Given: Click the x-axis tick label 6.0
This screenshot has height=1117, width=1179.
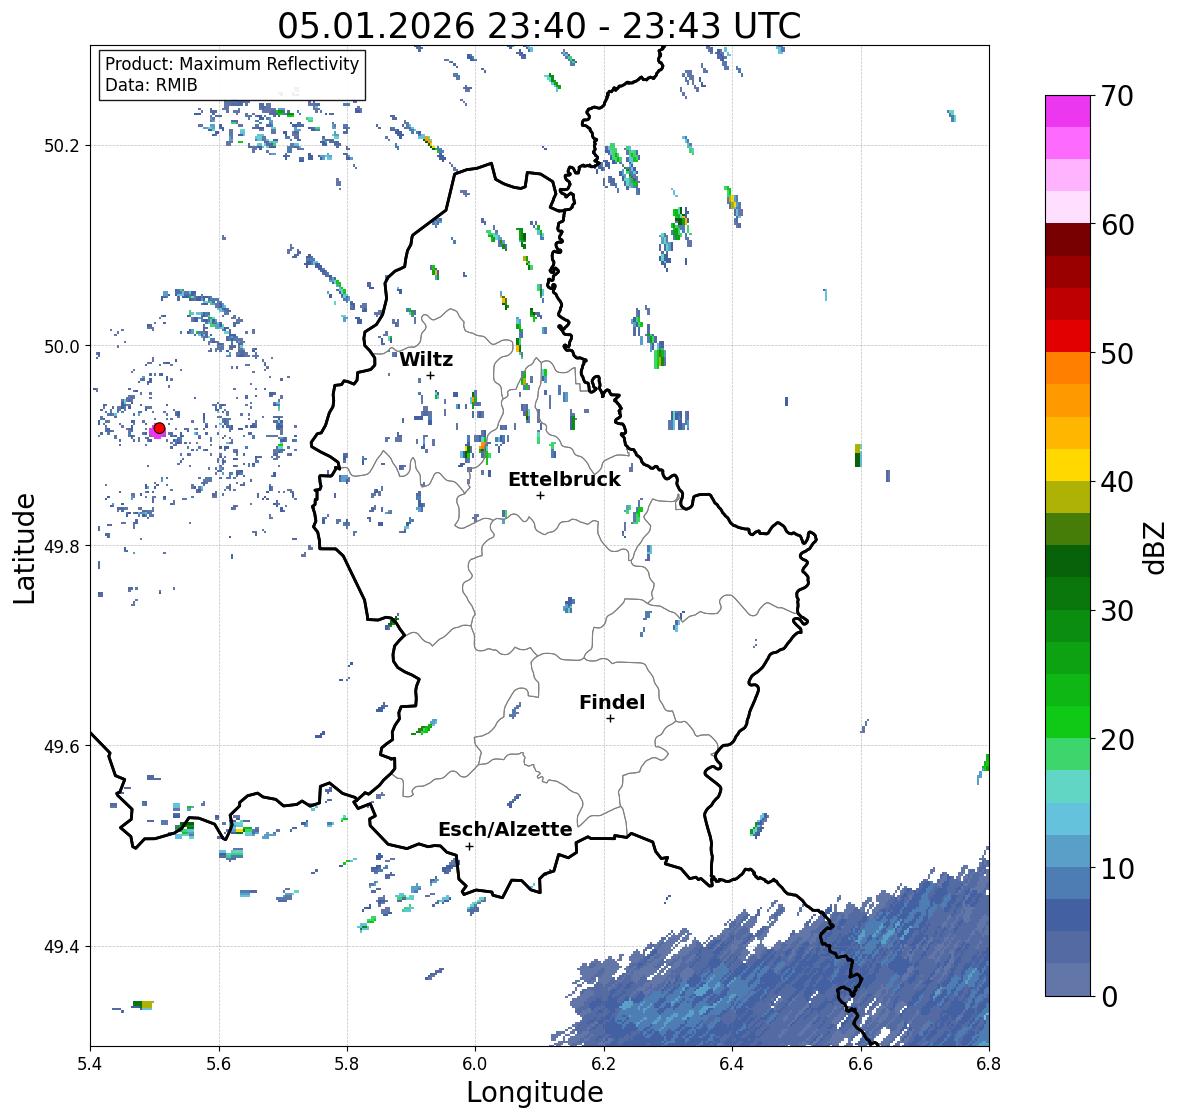Looking at the screenshot, I should click(475, 1064).
